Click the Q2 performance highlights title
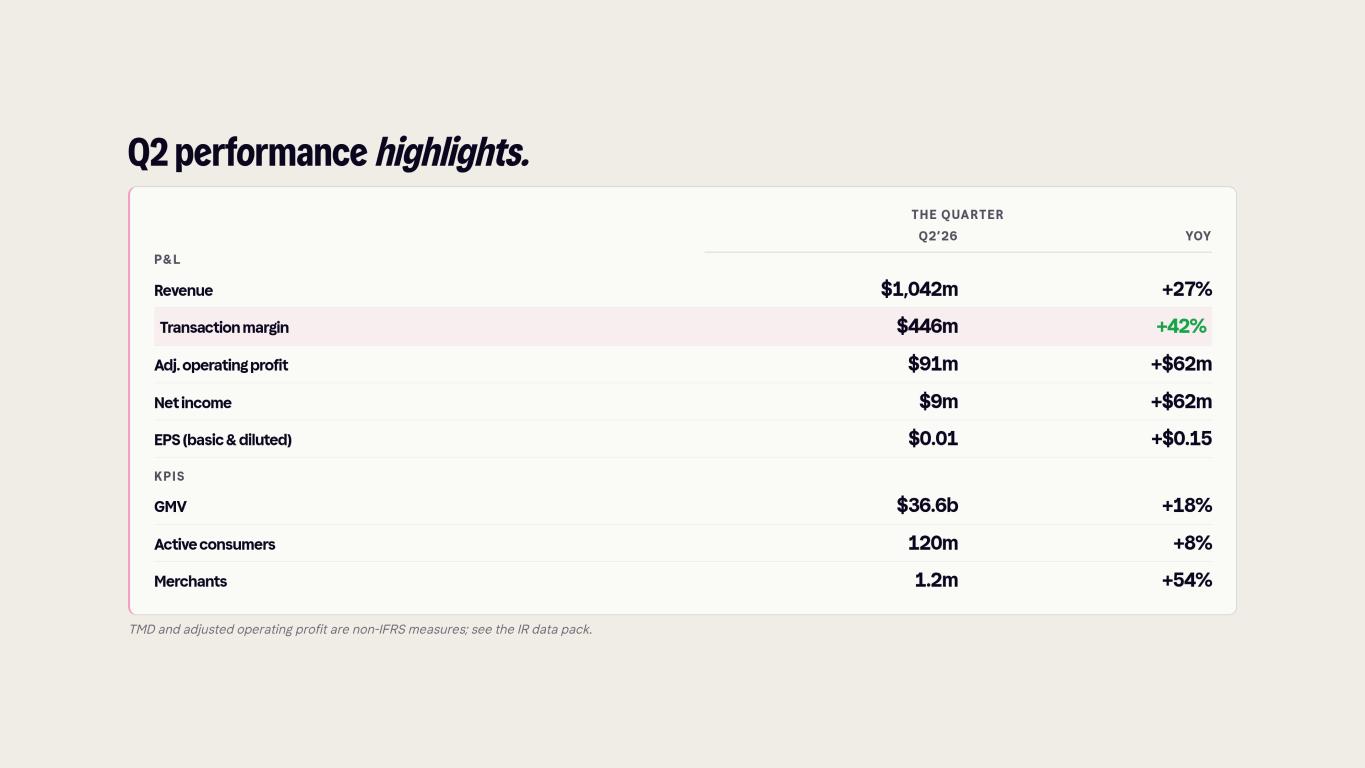 [x=328, y=153]
